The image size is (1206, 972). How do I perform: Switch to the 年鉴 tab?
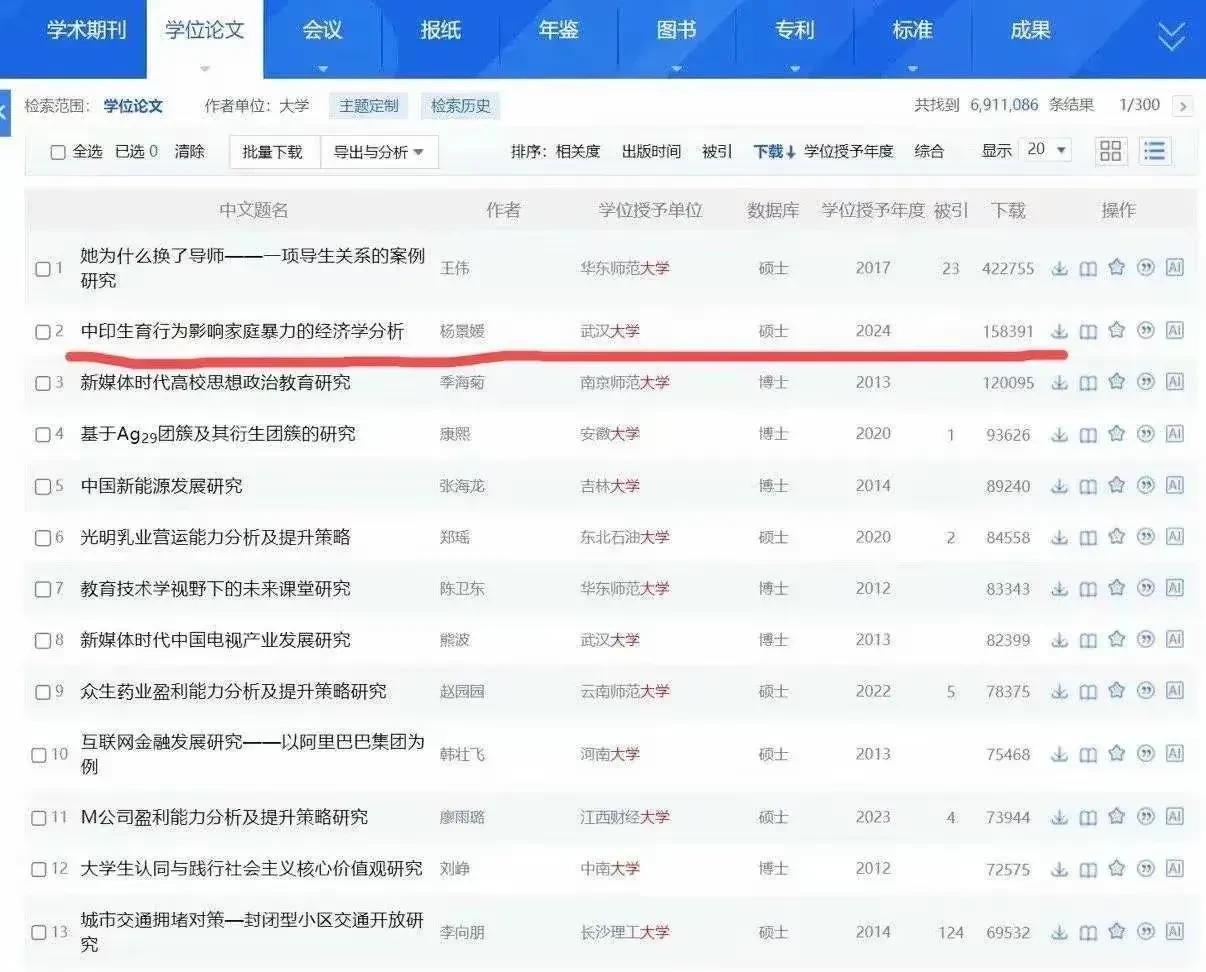click(x=559, y=30)
